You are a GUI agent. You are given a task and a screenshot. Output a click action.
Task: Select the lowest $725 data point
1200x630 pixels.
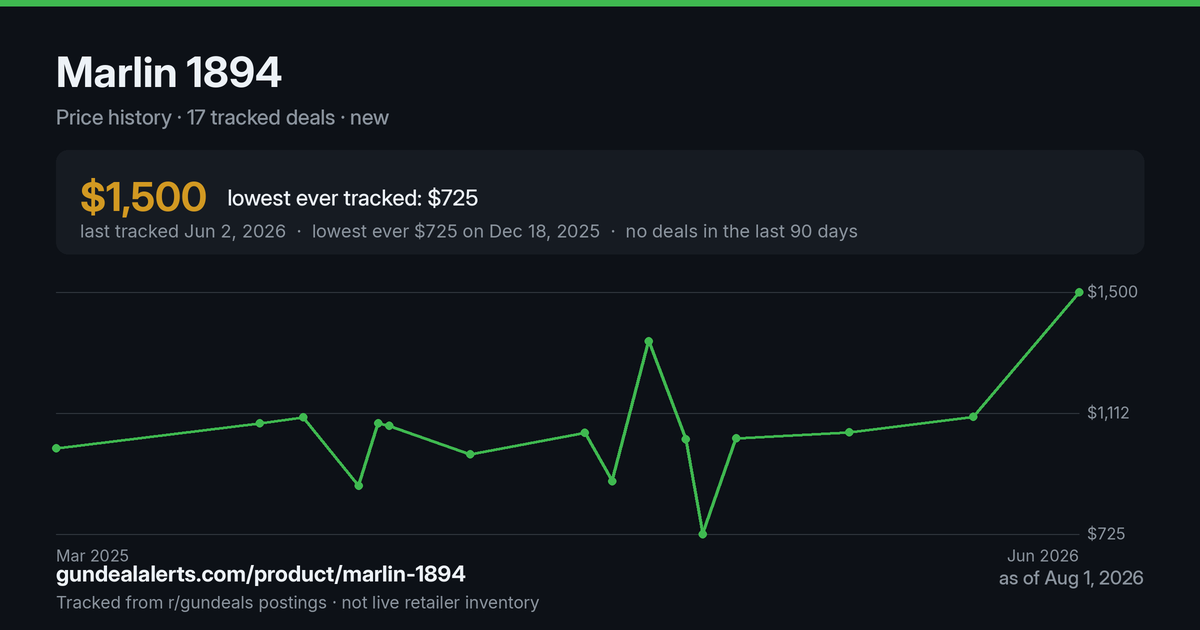(x=703, y=534)
